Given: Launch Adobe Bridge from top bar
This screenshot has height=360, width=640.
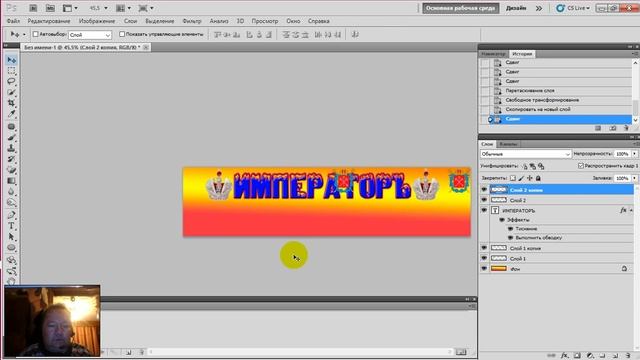Looking at the screenshot, I should (x=33, y=8).
